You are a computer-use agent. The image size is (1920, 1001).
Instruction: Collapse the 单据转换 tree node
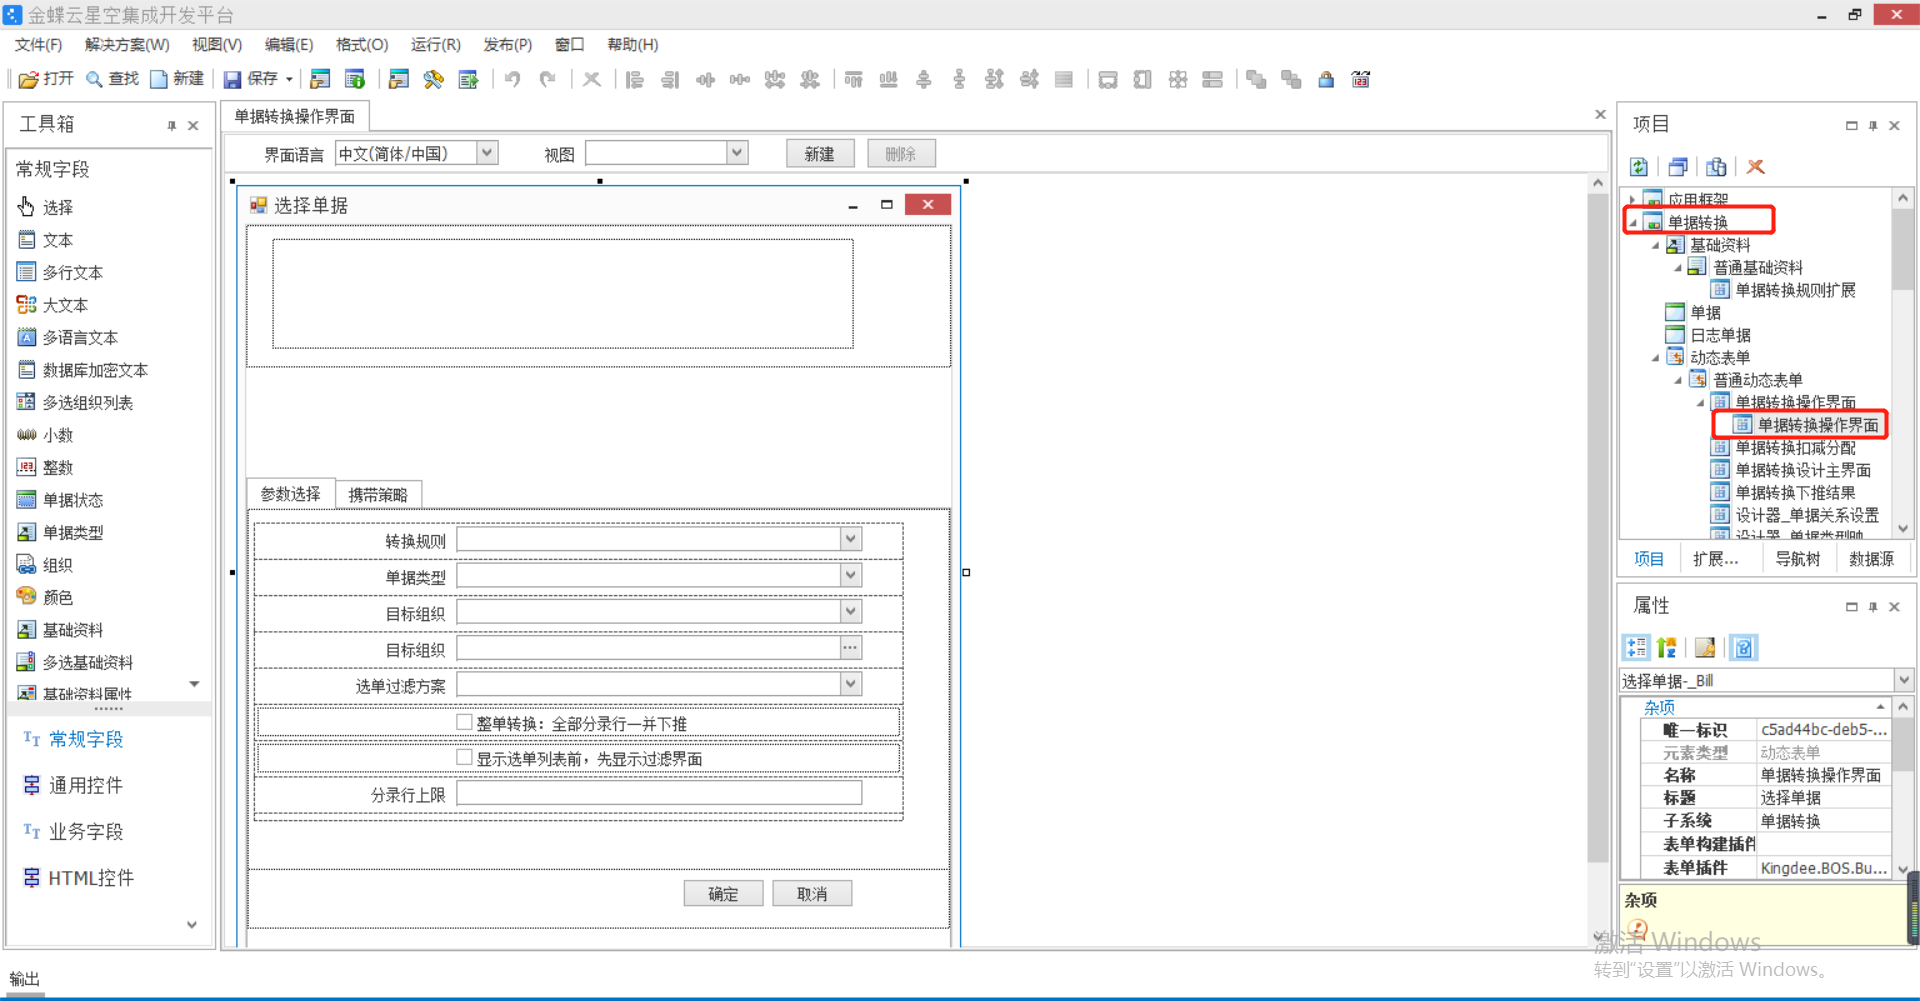click(x=1633, y=223)
